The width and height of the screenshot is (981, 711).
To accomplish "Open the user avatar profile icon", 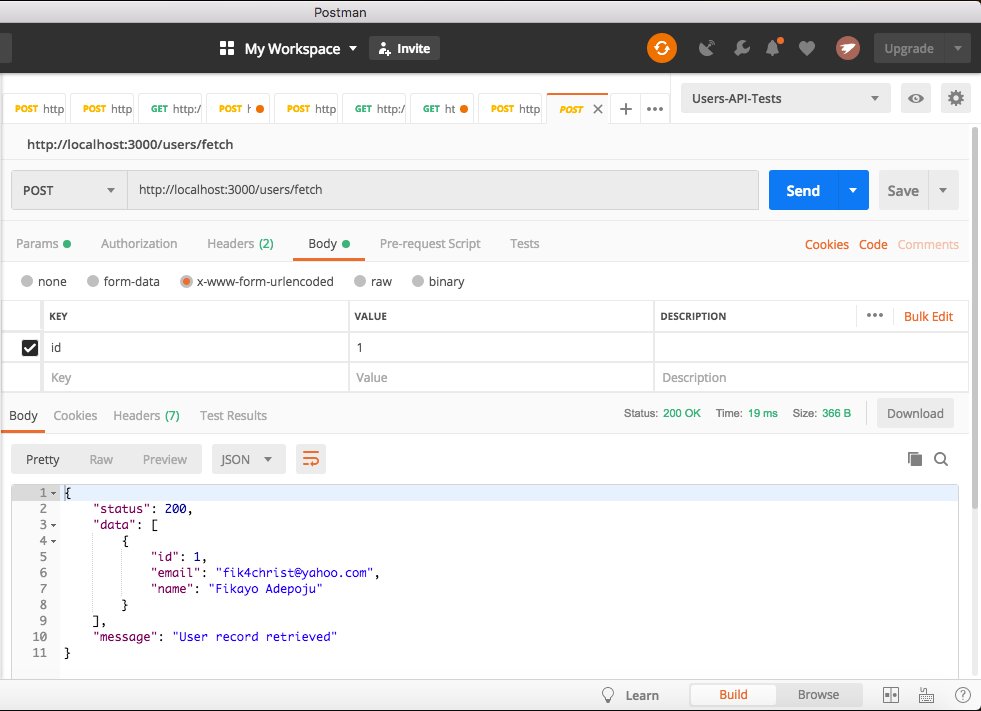I will click(x=847, y=48).
